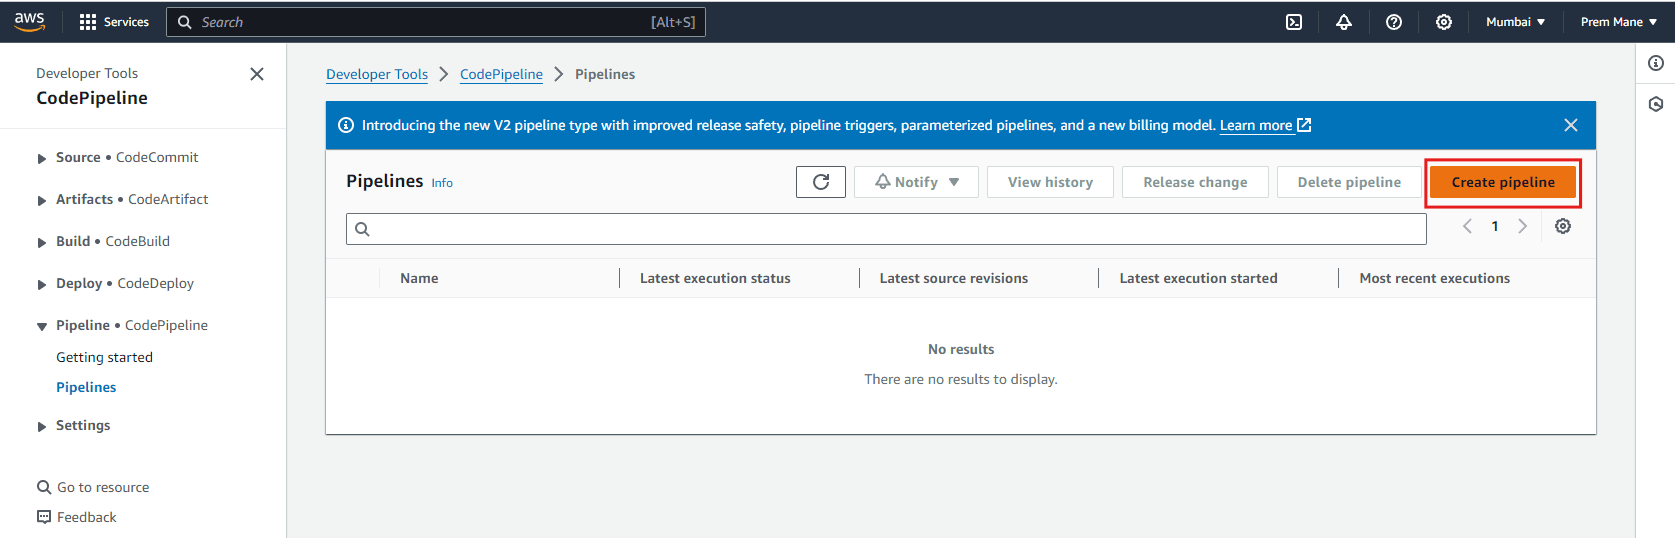The height and width of the screenshot is (538, 1675).
Task: Dismiss the V2 pipeline info banner
Action: tap(1571, 125)
